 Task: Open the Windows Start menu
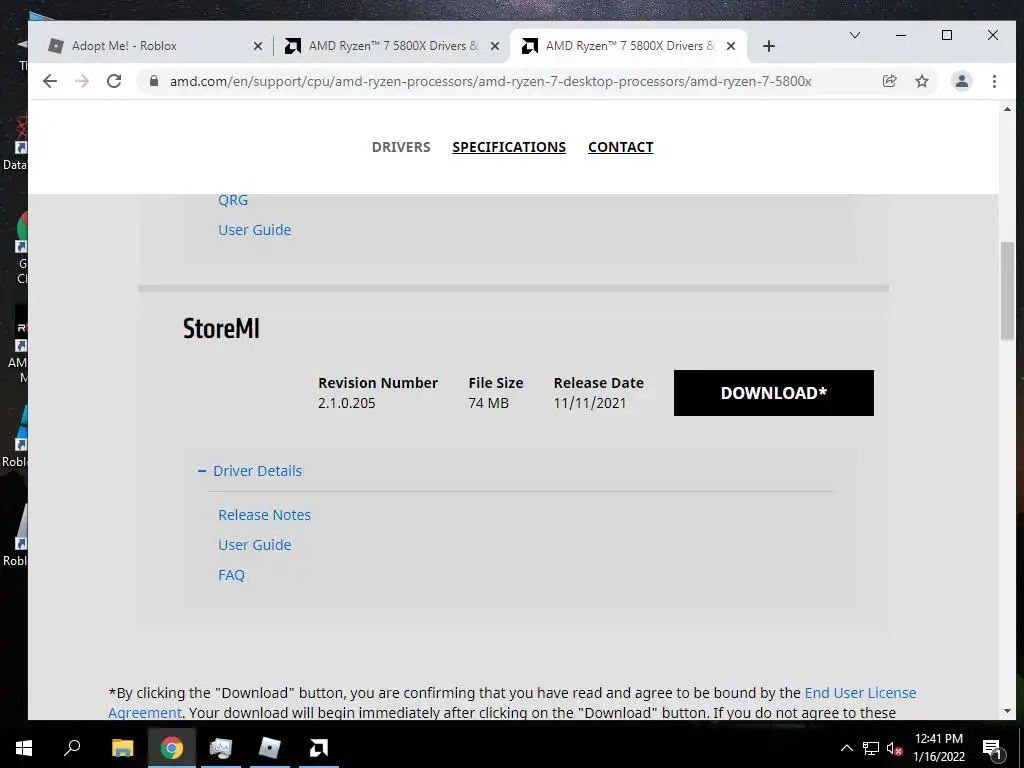coord(24,748)
